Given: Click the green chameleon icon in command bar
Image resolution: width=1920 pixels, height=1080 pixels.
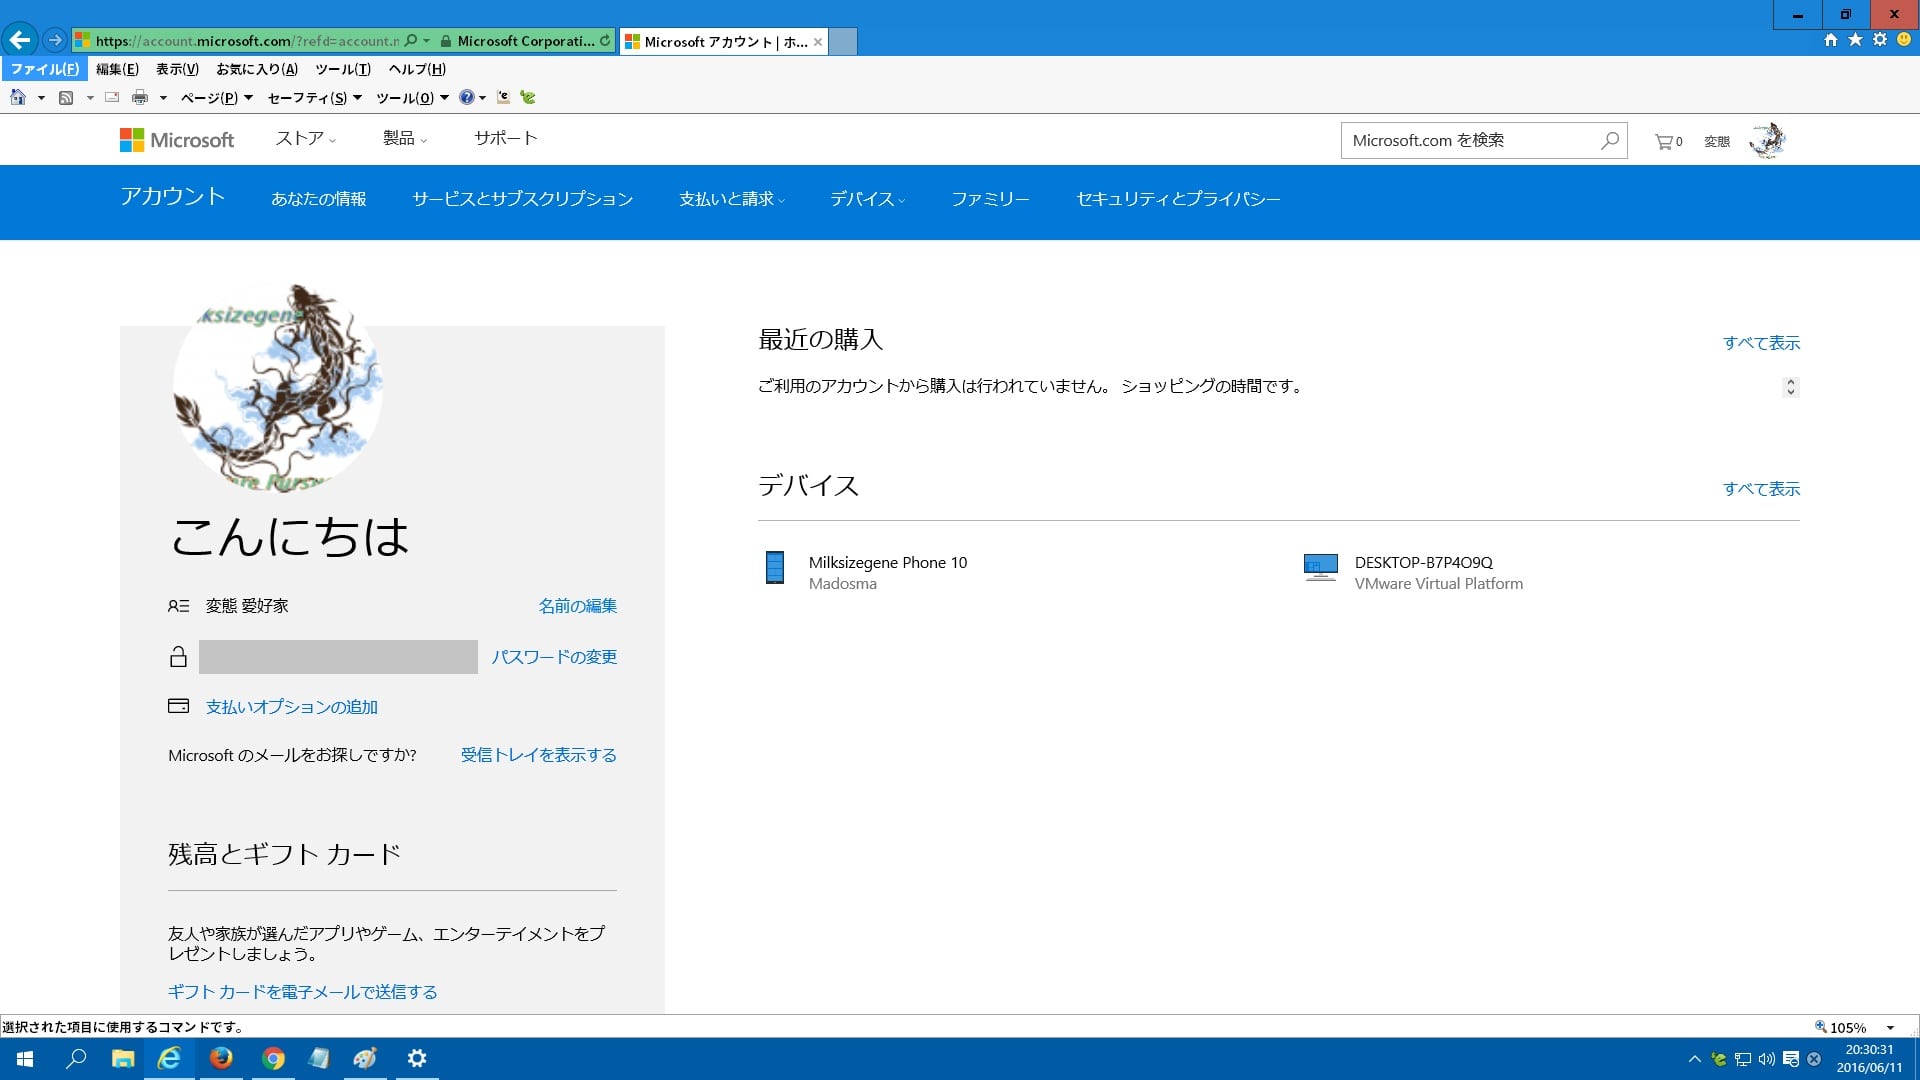Looking at the screenshot, I should tap(528, 97).
